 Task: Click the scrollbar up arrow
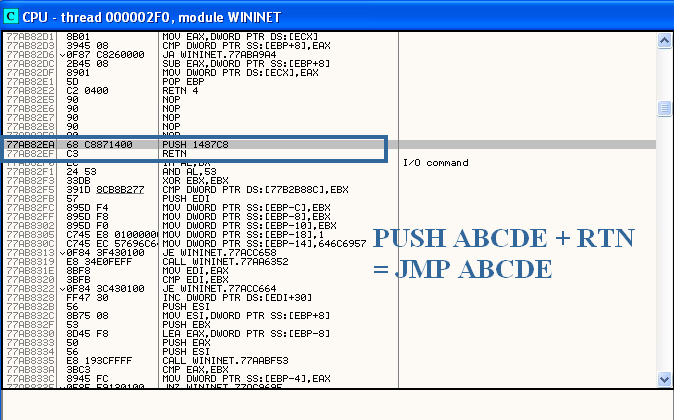point(664,41)
